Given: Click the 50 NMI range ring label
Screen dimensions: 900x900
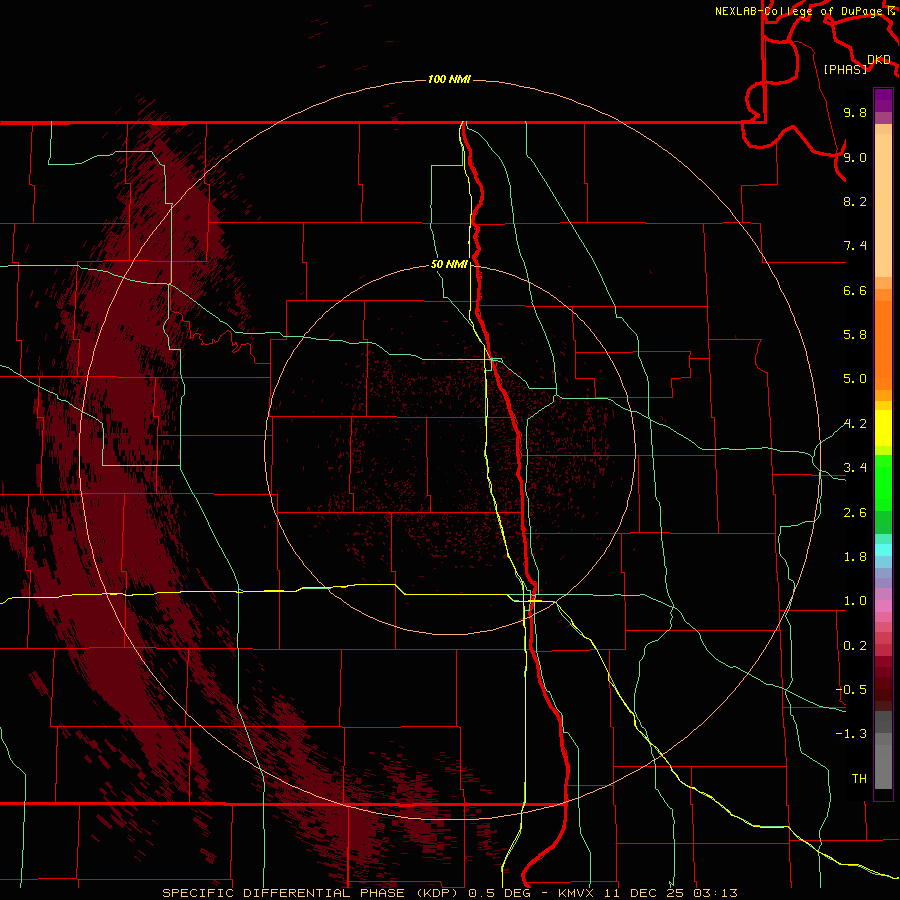Looking at the screenshot, I should point(449,264).
